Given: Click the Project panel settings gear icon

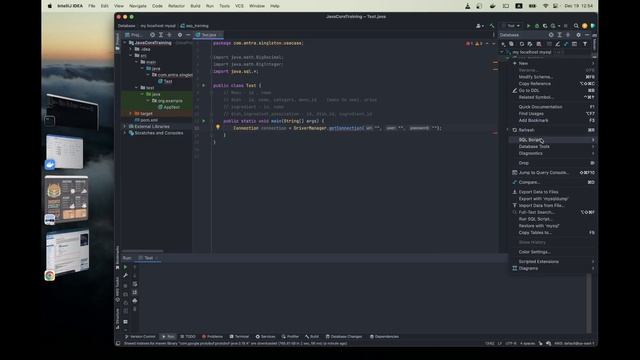Looking at the screenshot, I should tap(180, 35).
